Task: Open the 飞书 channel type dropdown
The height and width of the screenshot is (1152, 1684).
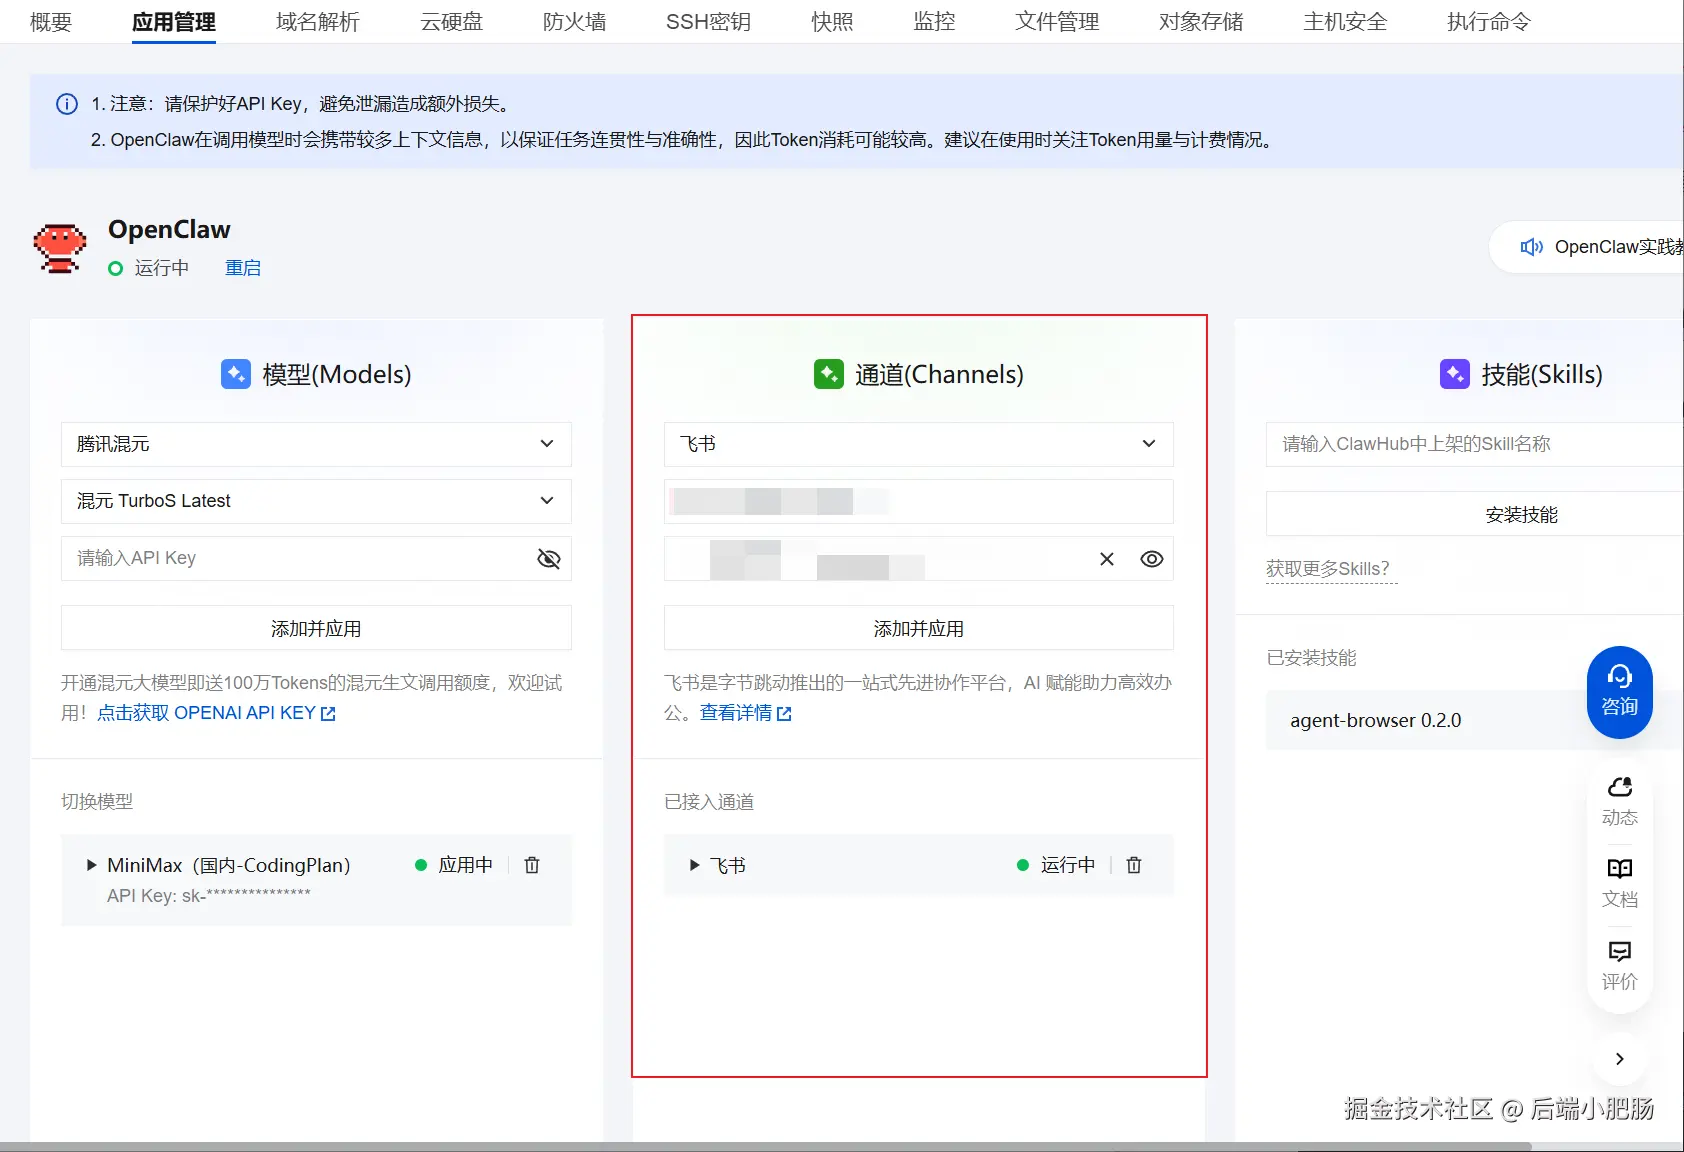Action: [919, 444]
